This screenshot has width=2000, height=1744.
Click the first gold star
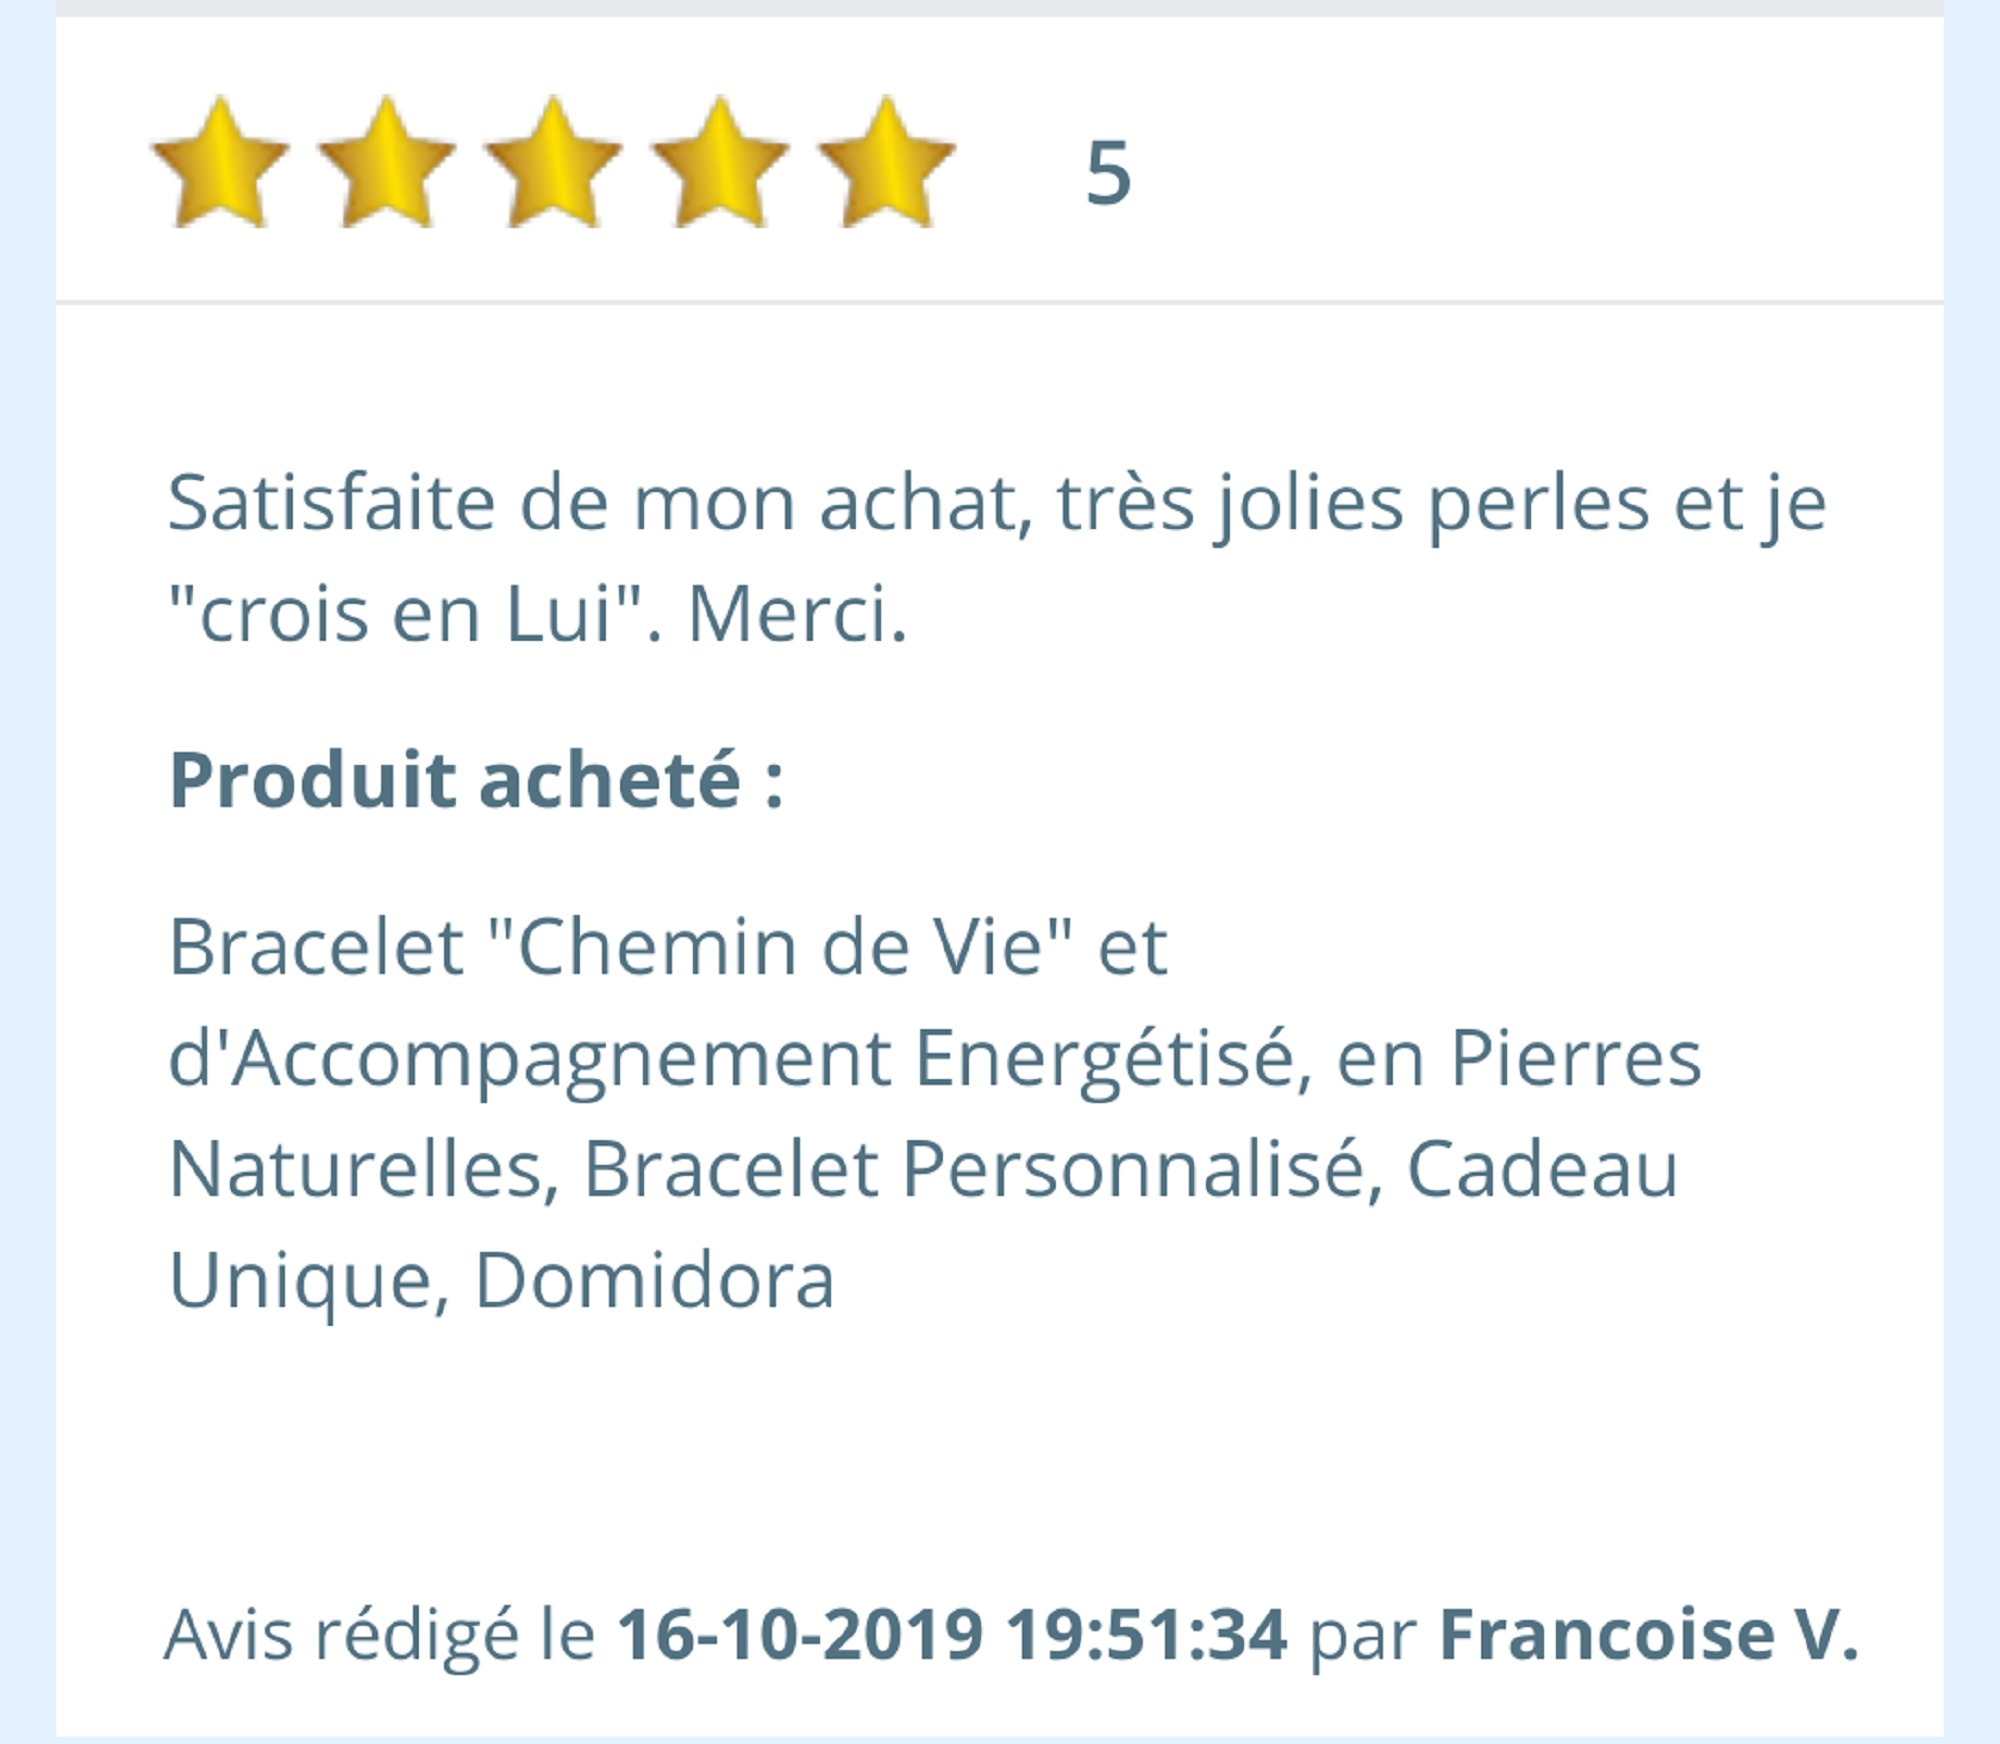pos(220,164)
